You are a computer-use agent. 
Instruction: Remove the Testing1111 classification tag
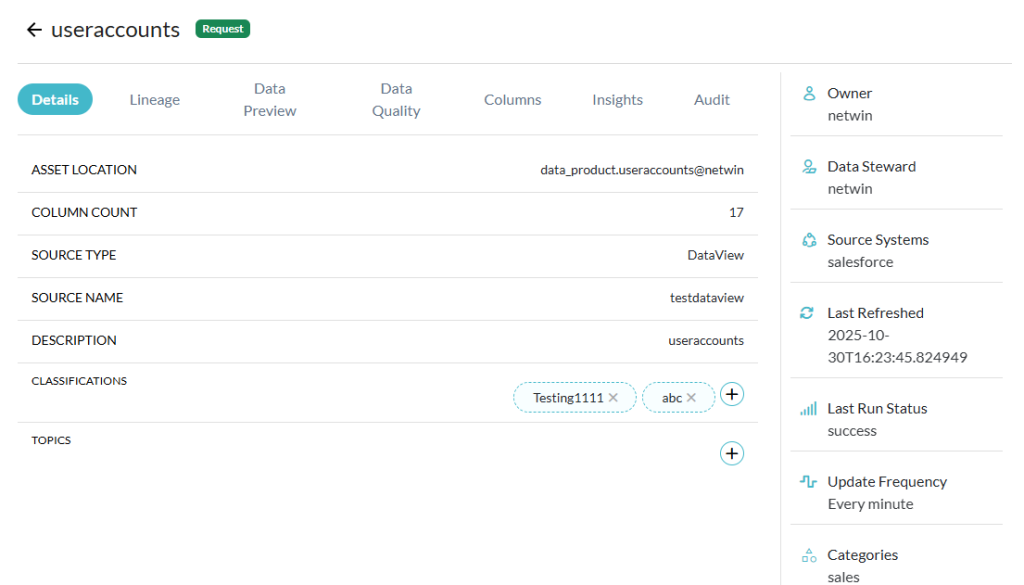coord(614,397)
